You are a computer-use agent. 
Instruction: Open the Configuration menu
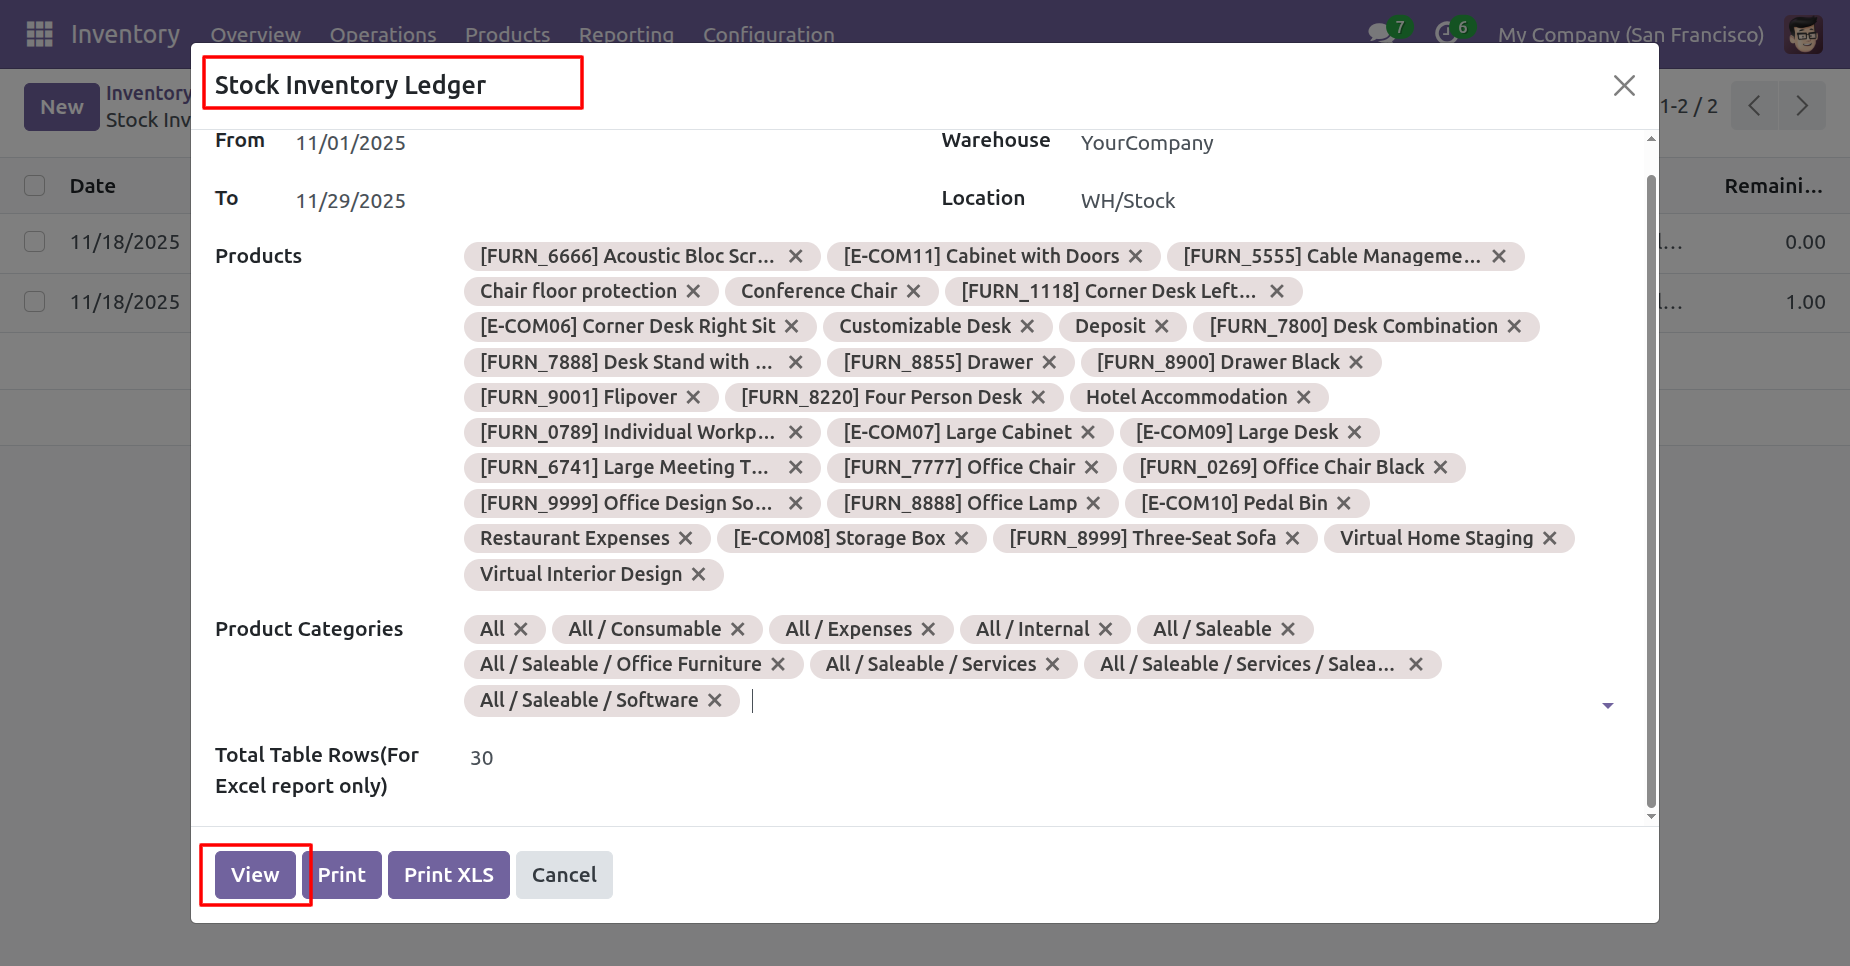768,35
